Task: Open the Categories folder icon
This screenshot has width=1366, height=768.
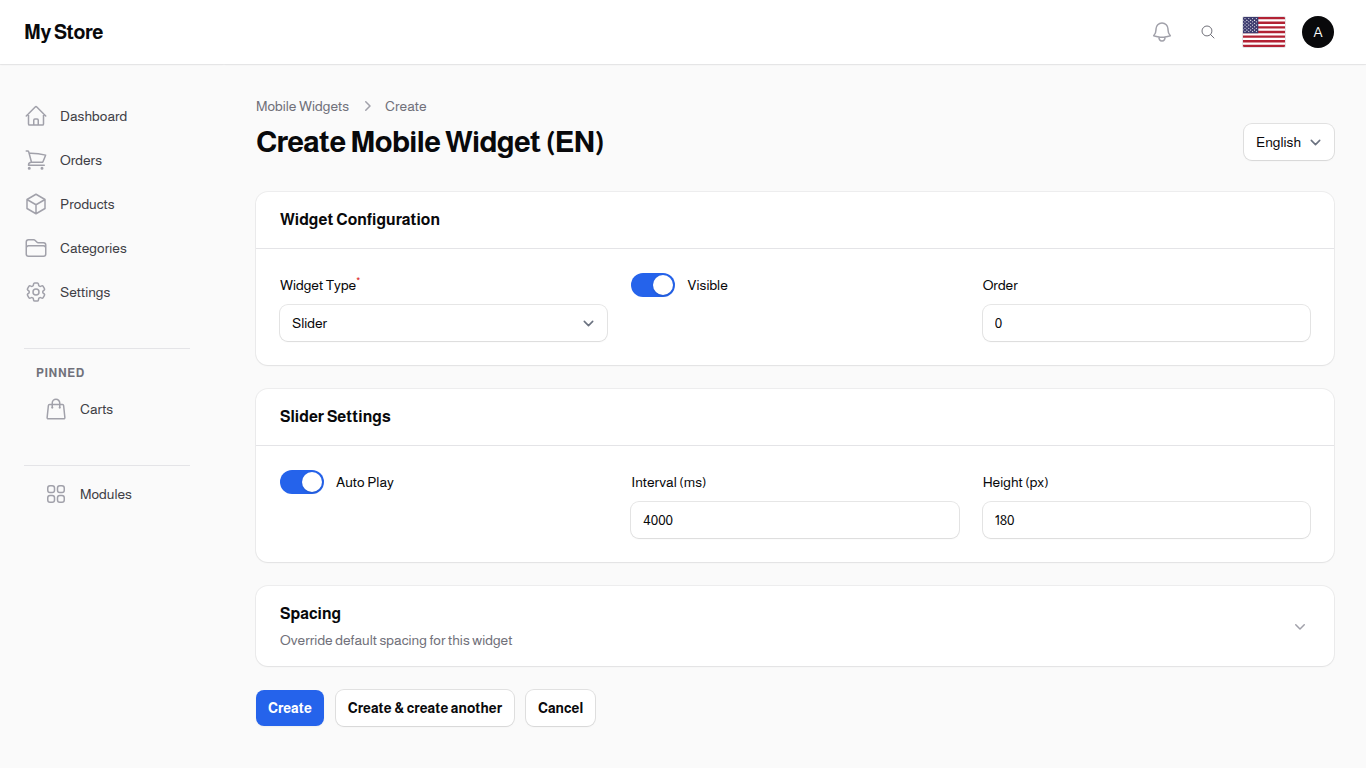Action: click(x=36, y=248)
